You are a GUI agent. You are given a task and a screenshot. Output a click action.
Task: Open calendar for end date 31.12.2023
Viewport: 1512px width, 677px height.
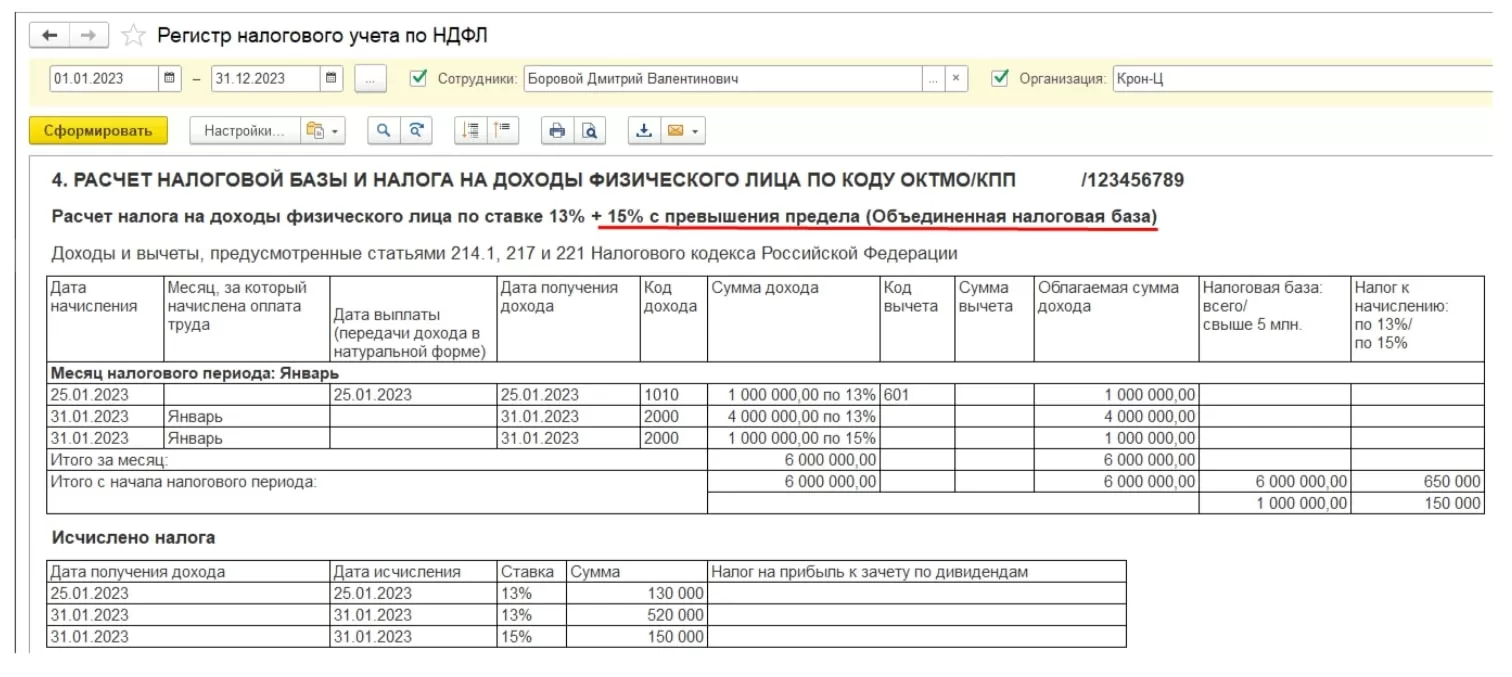pyautogui.click(x=333, y=78)
